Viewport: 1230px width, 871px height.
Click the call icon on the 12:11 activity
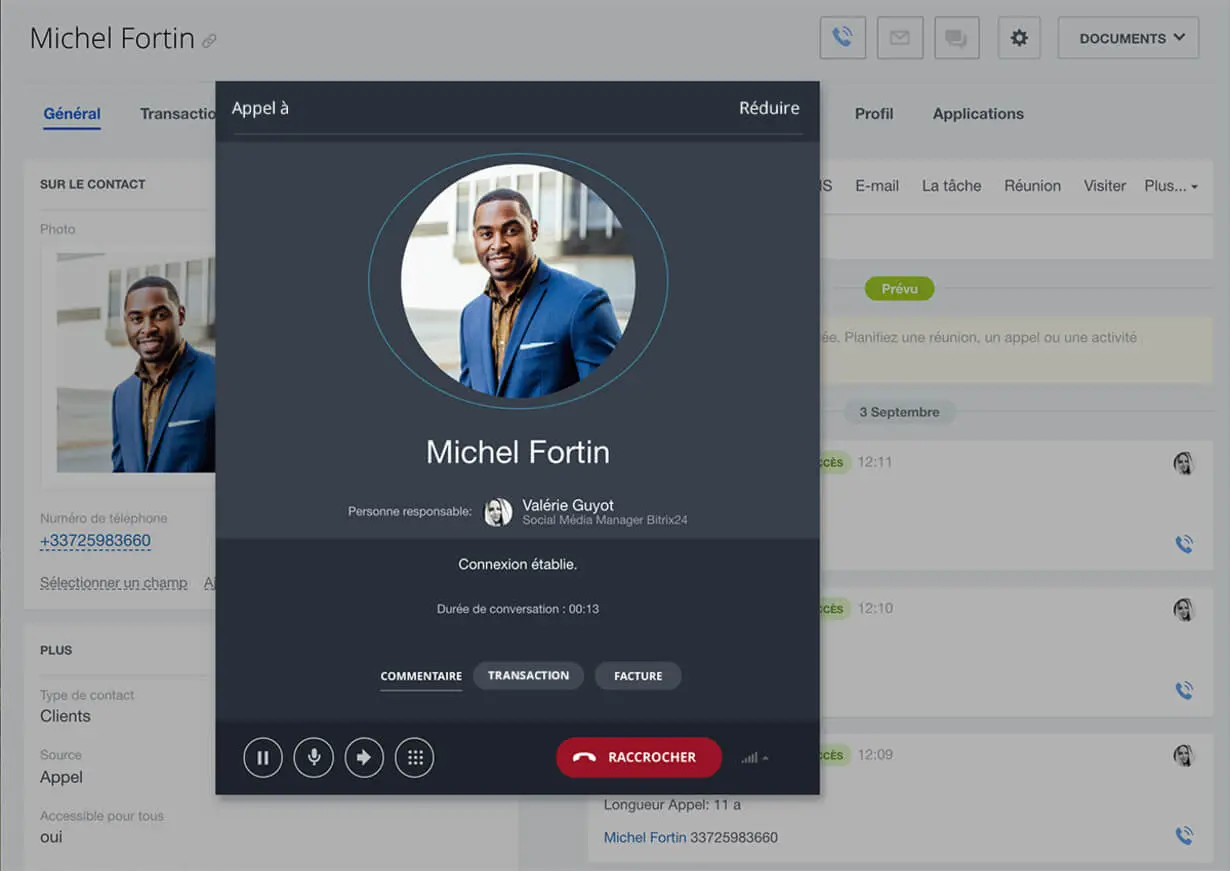[x=1184, y=544]
